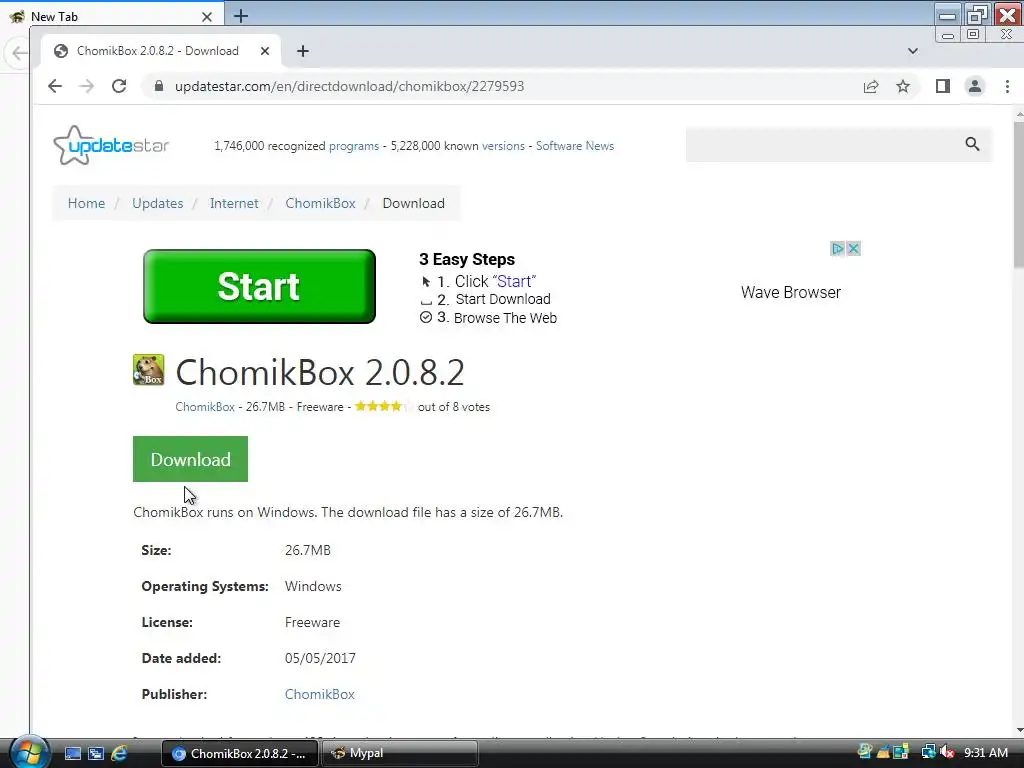Go to Updates breadcrumb
The image size is (1024, 768).
tap(157, 203)
